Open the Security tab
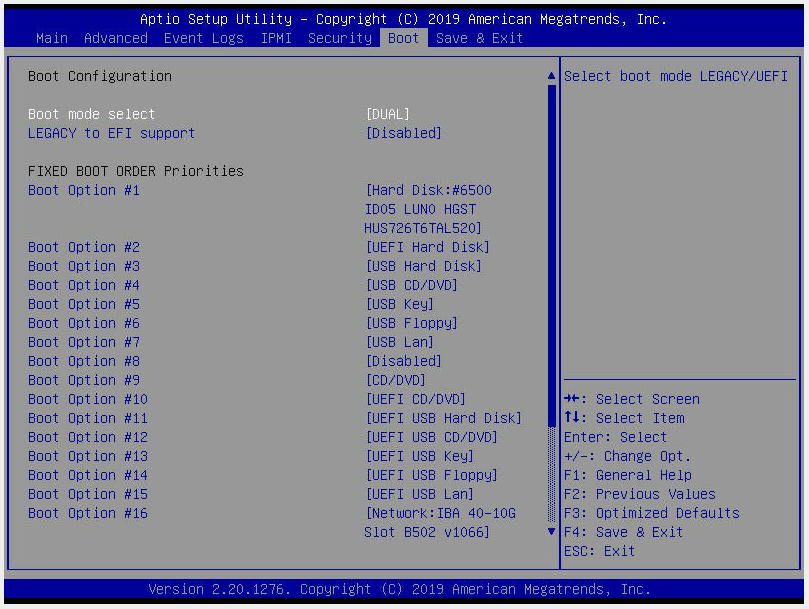809x609 pixels. click(339, 38)
